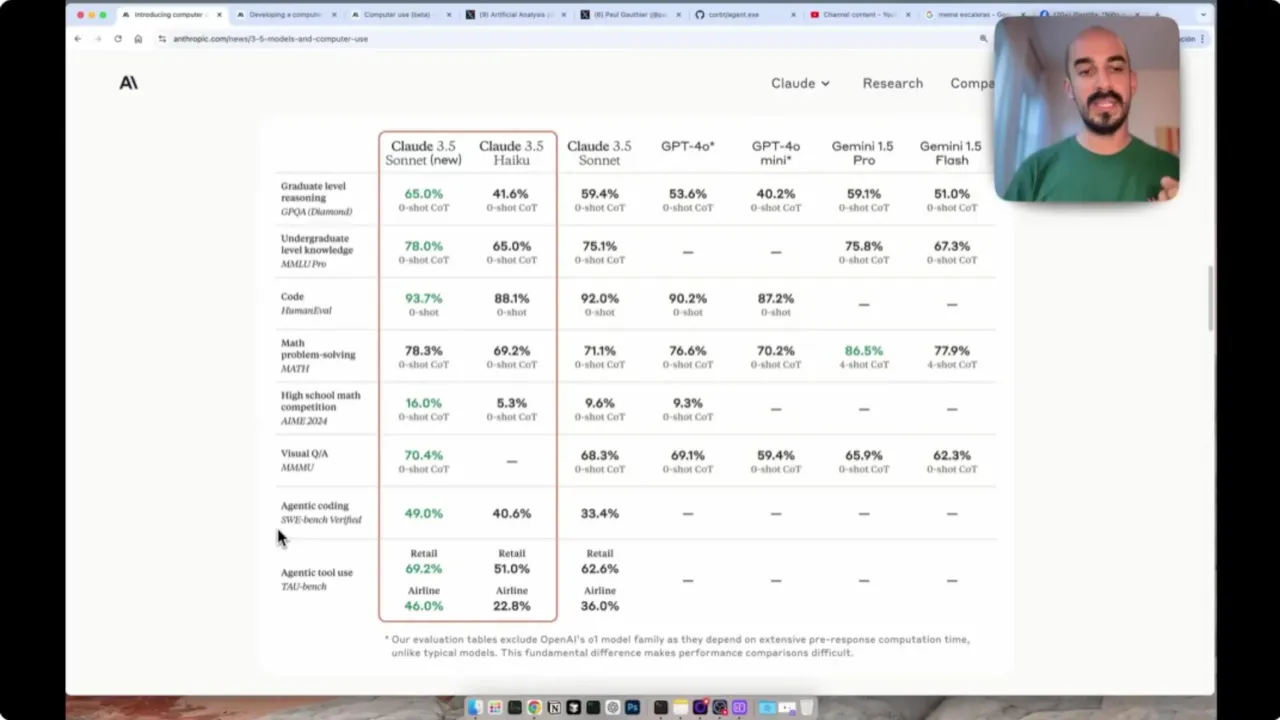Click 'Gemini 1.5 Pro' column header
The width and height of the screenshot is (1280, 720).
[x=863, y=153]
